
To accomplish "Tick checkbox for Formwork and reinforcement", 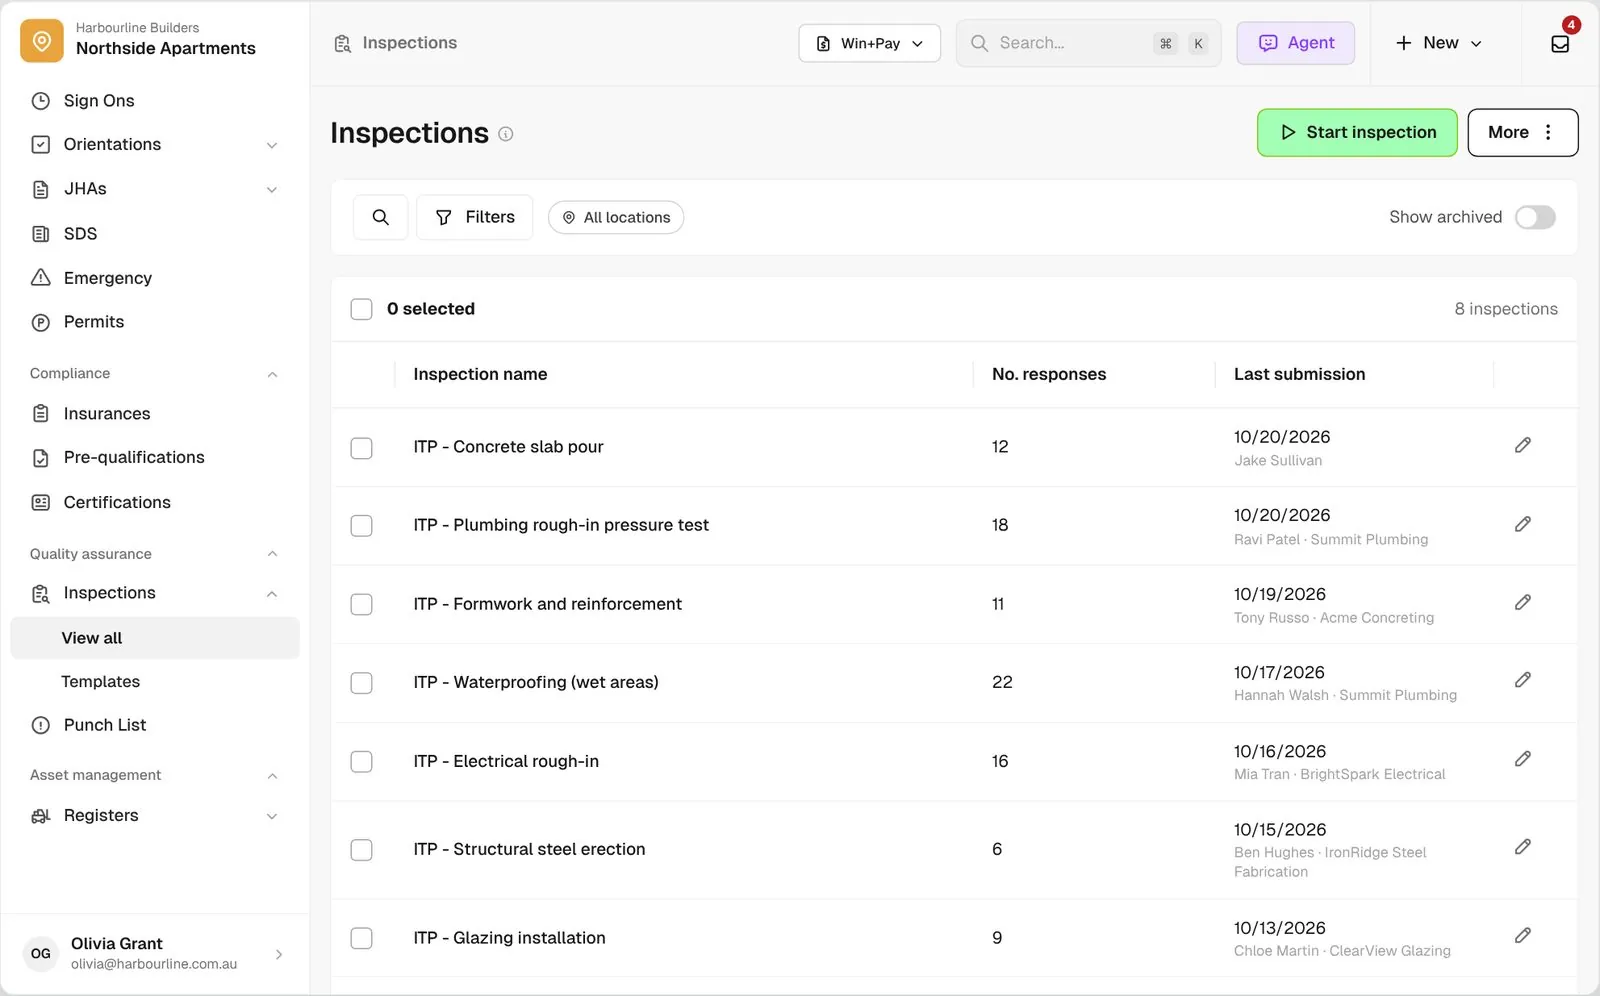I will [361, 604].
